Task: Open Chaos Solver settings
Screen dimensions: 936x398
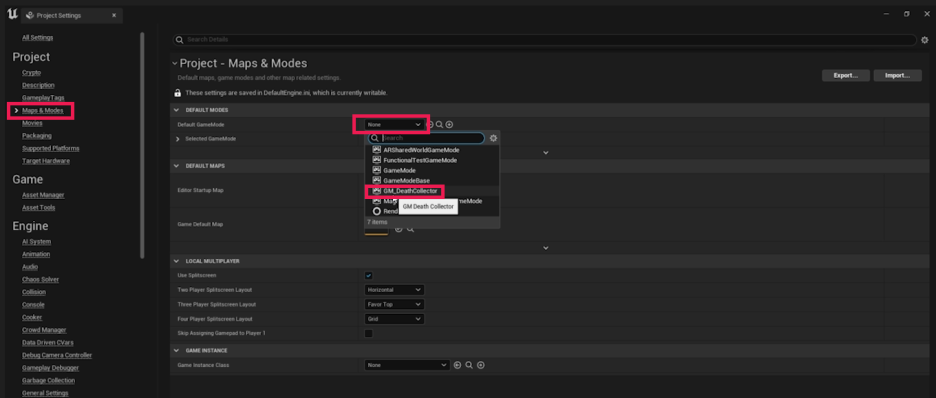Action: tap(41, 279)
